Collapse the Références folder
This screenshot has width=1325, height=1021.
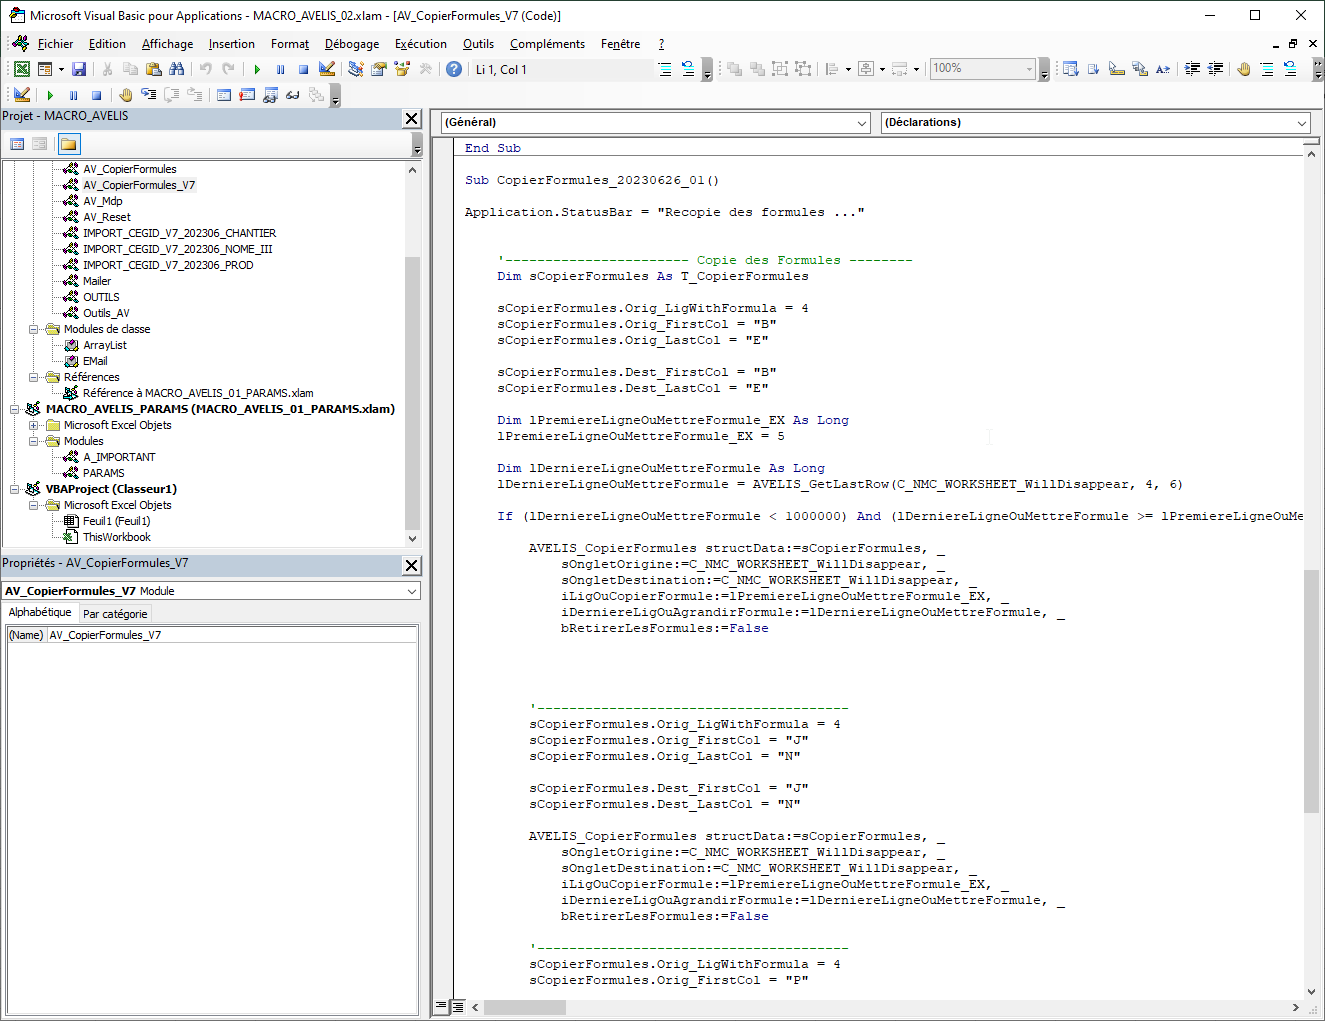point(33,377)
